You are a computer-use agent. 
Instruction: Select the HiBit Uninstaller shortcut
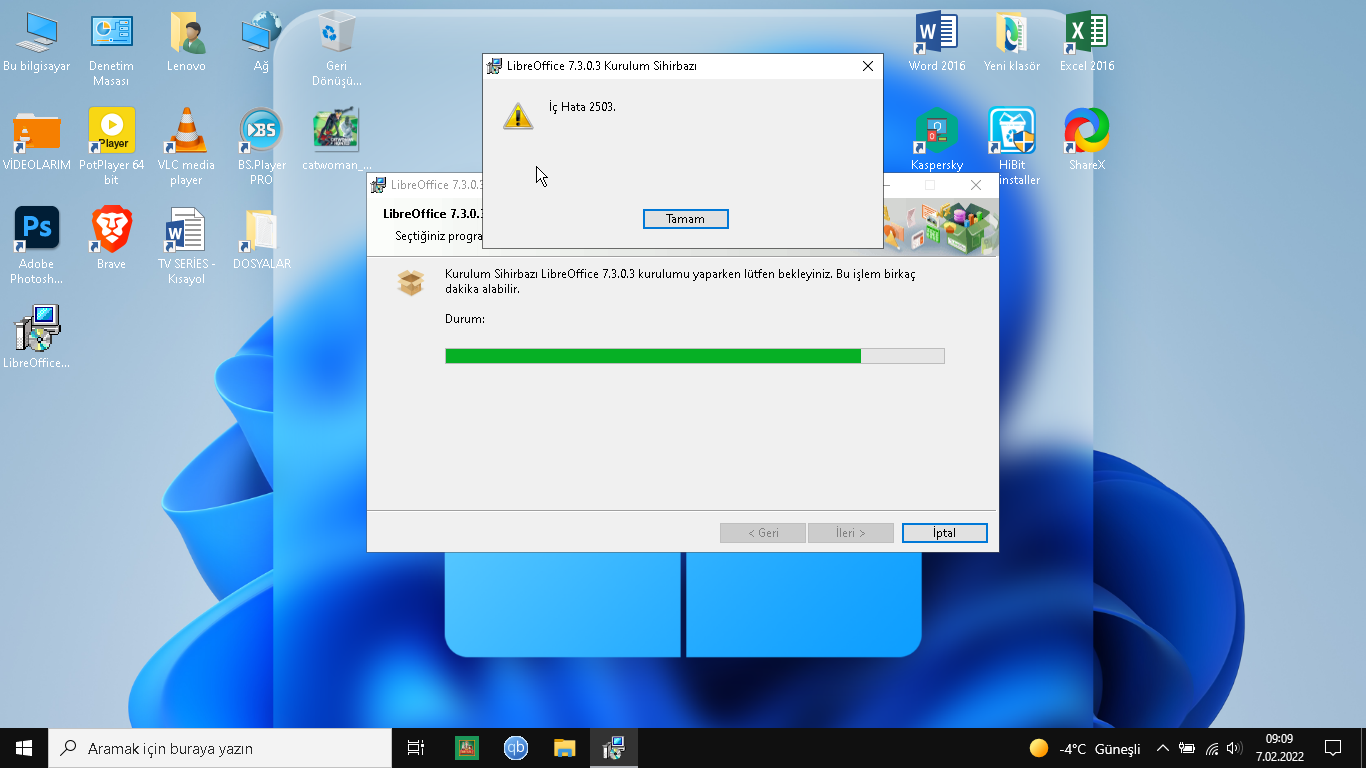[x=1012, y=148]
